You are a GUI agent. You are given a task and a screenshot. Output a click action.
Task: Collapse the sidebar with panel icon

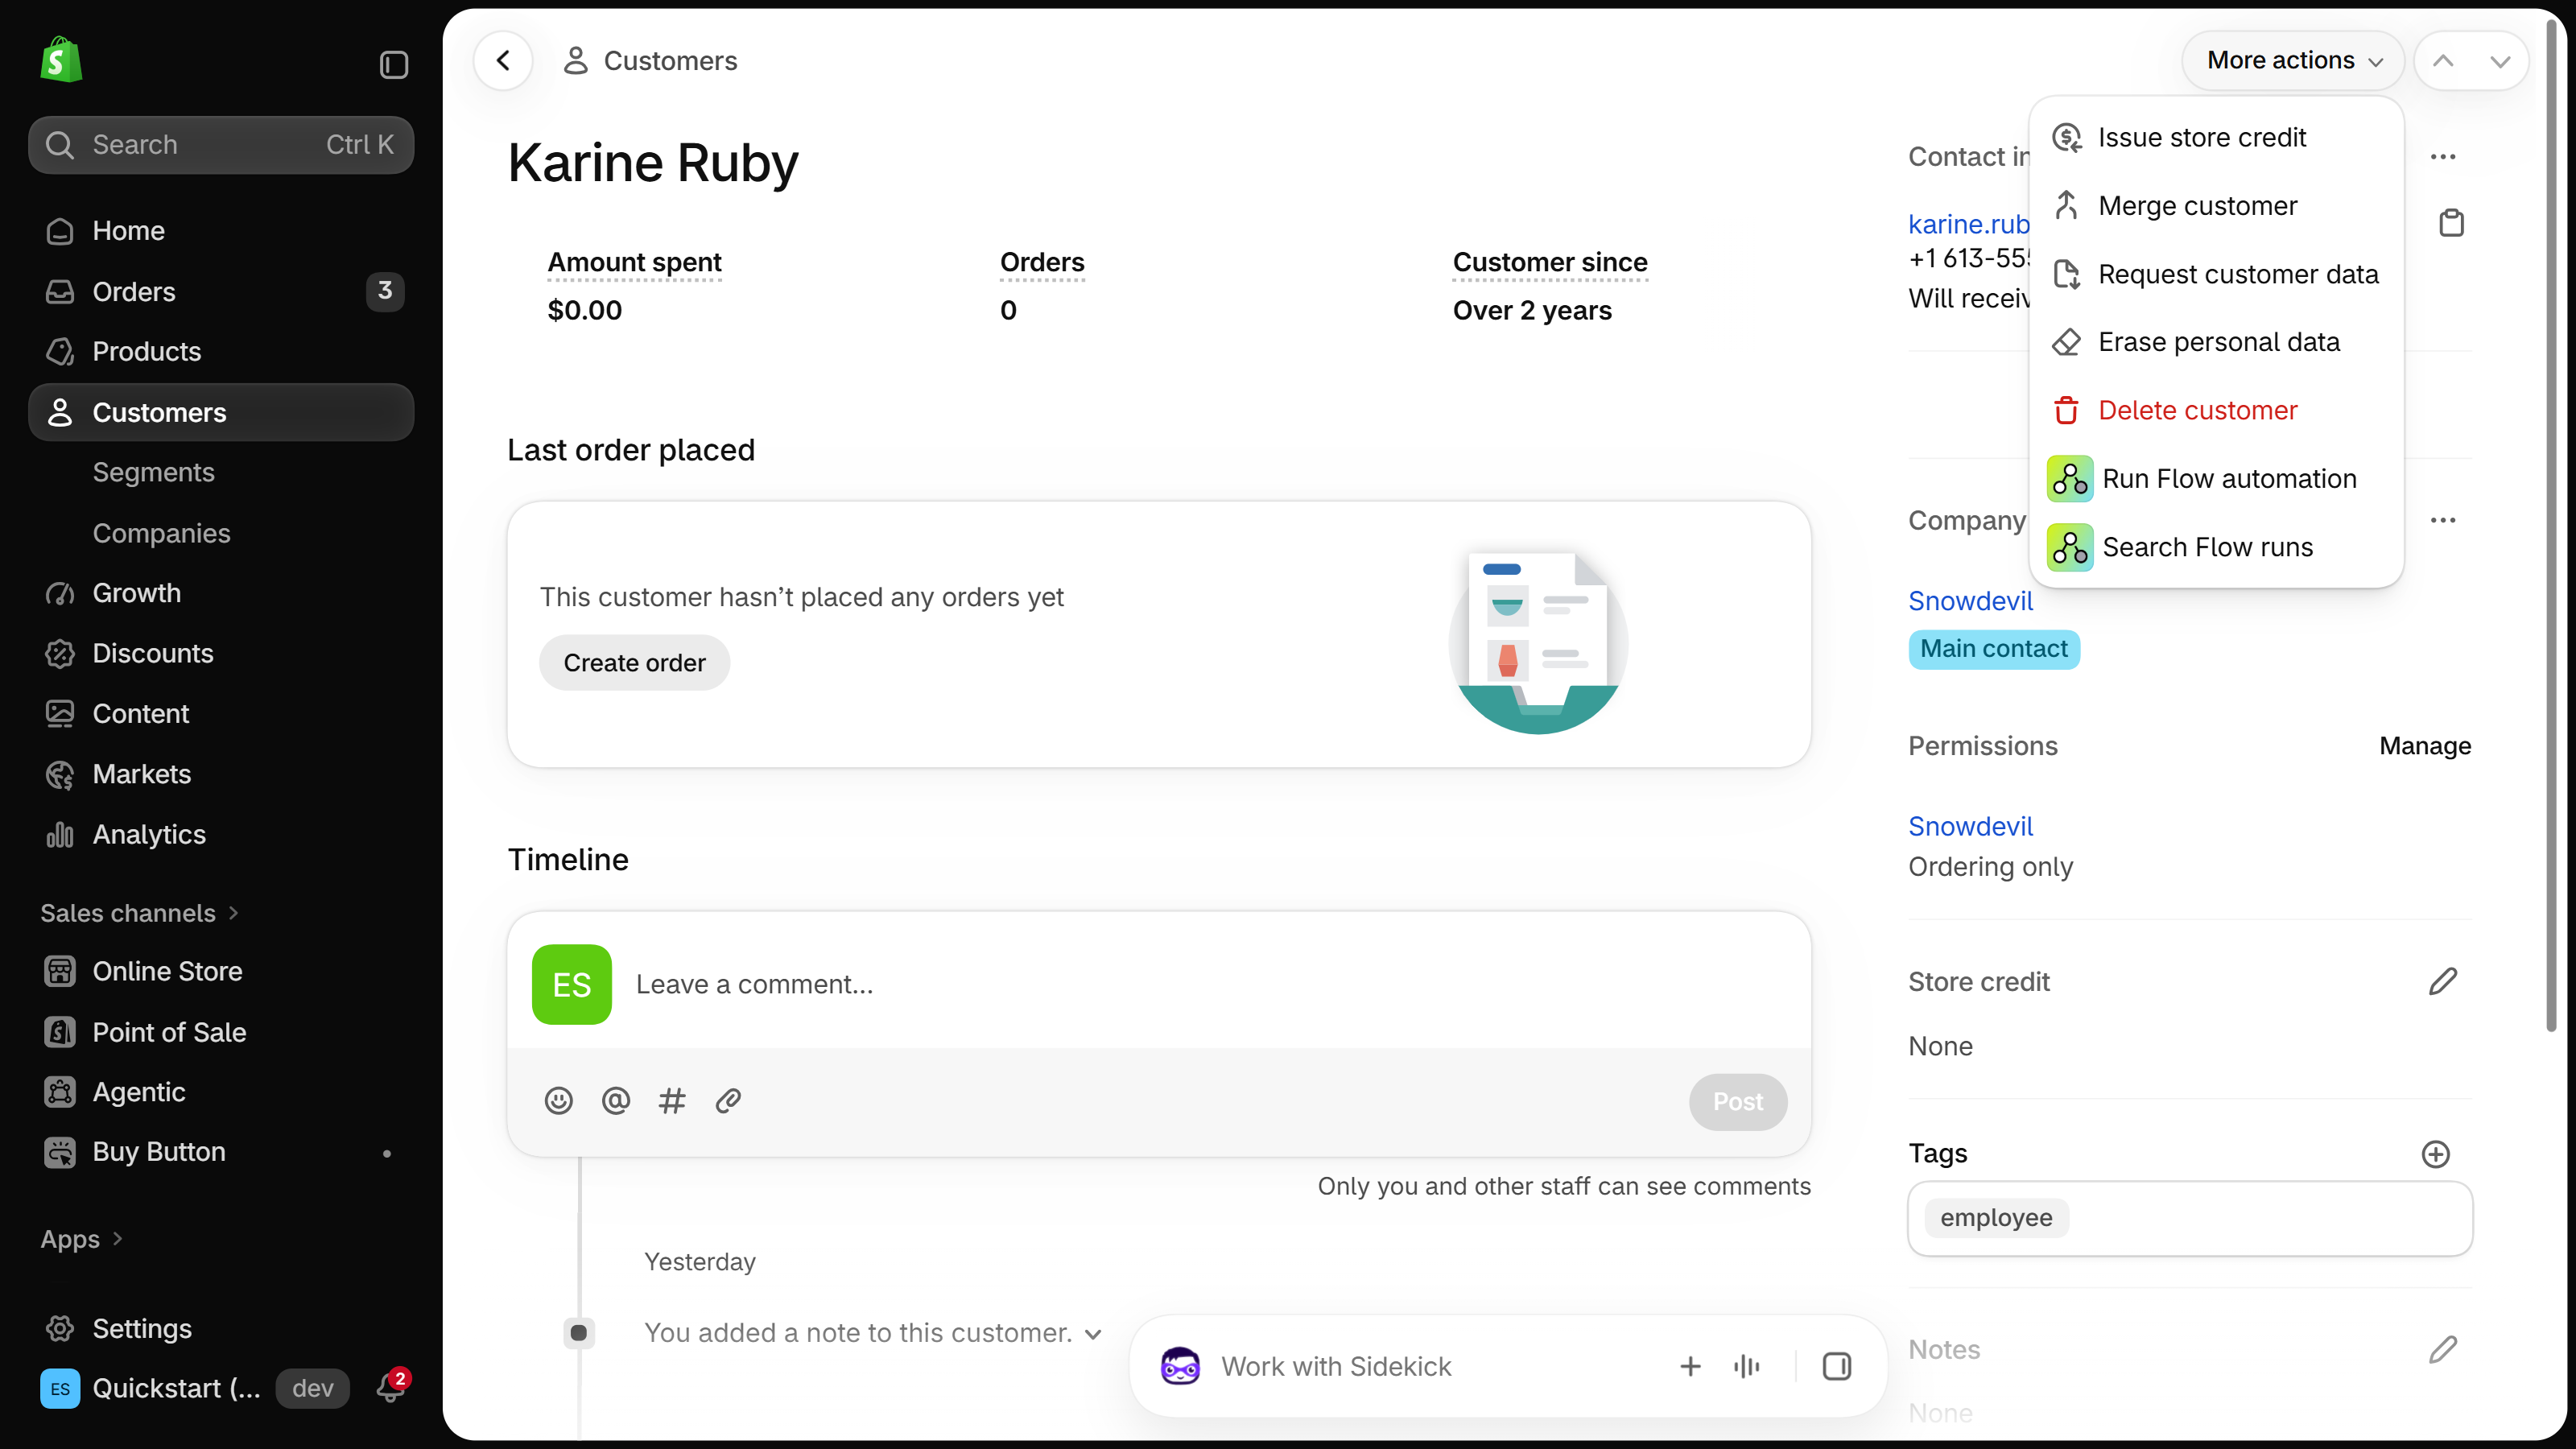(394, 64)
